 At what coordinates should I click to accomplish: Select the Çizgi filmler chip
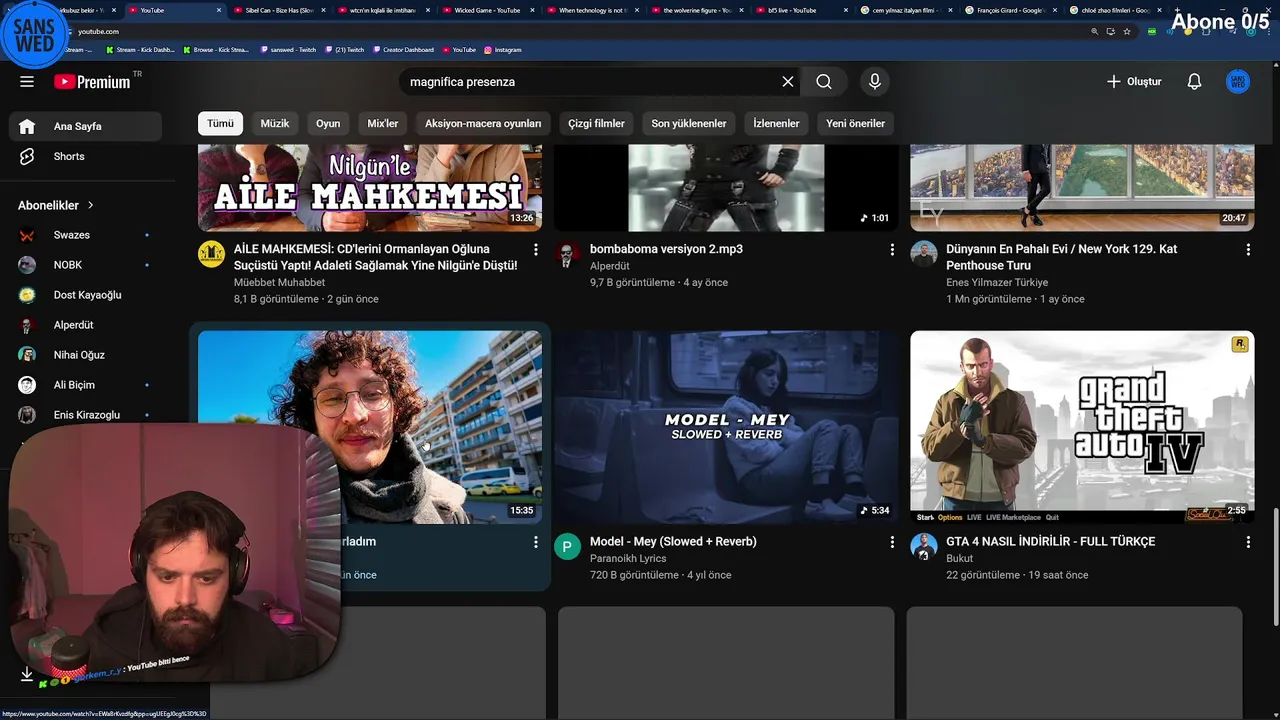[x=596, y=123]
